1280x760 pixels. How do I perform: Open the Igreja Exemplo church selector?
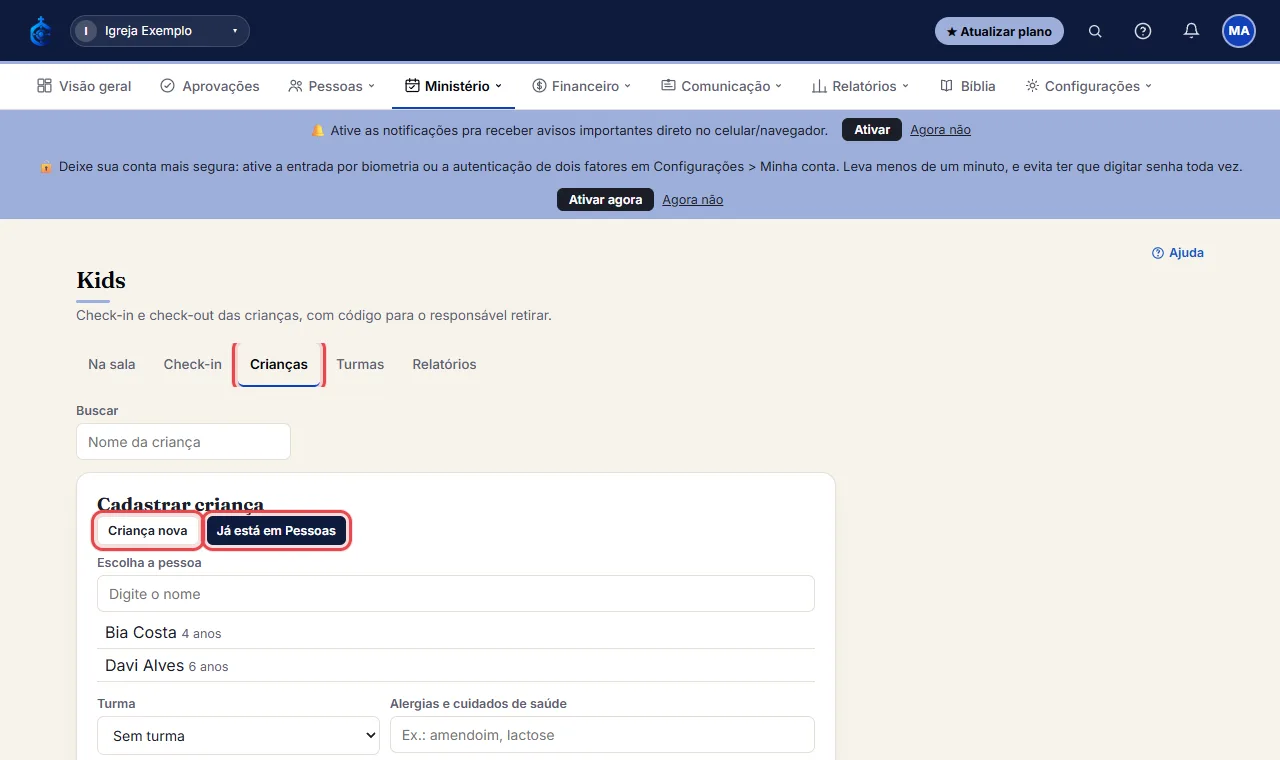pyautogui.click(x=160, y=31)
